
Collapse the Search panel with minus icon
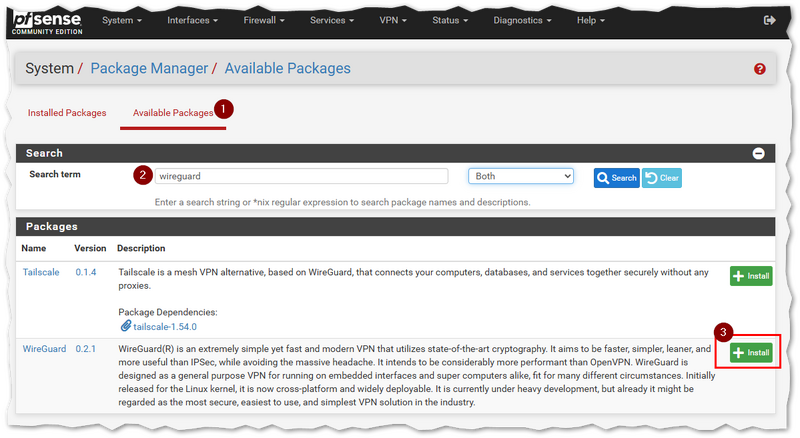point(758,153)
